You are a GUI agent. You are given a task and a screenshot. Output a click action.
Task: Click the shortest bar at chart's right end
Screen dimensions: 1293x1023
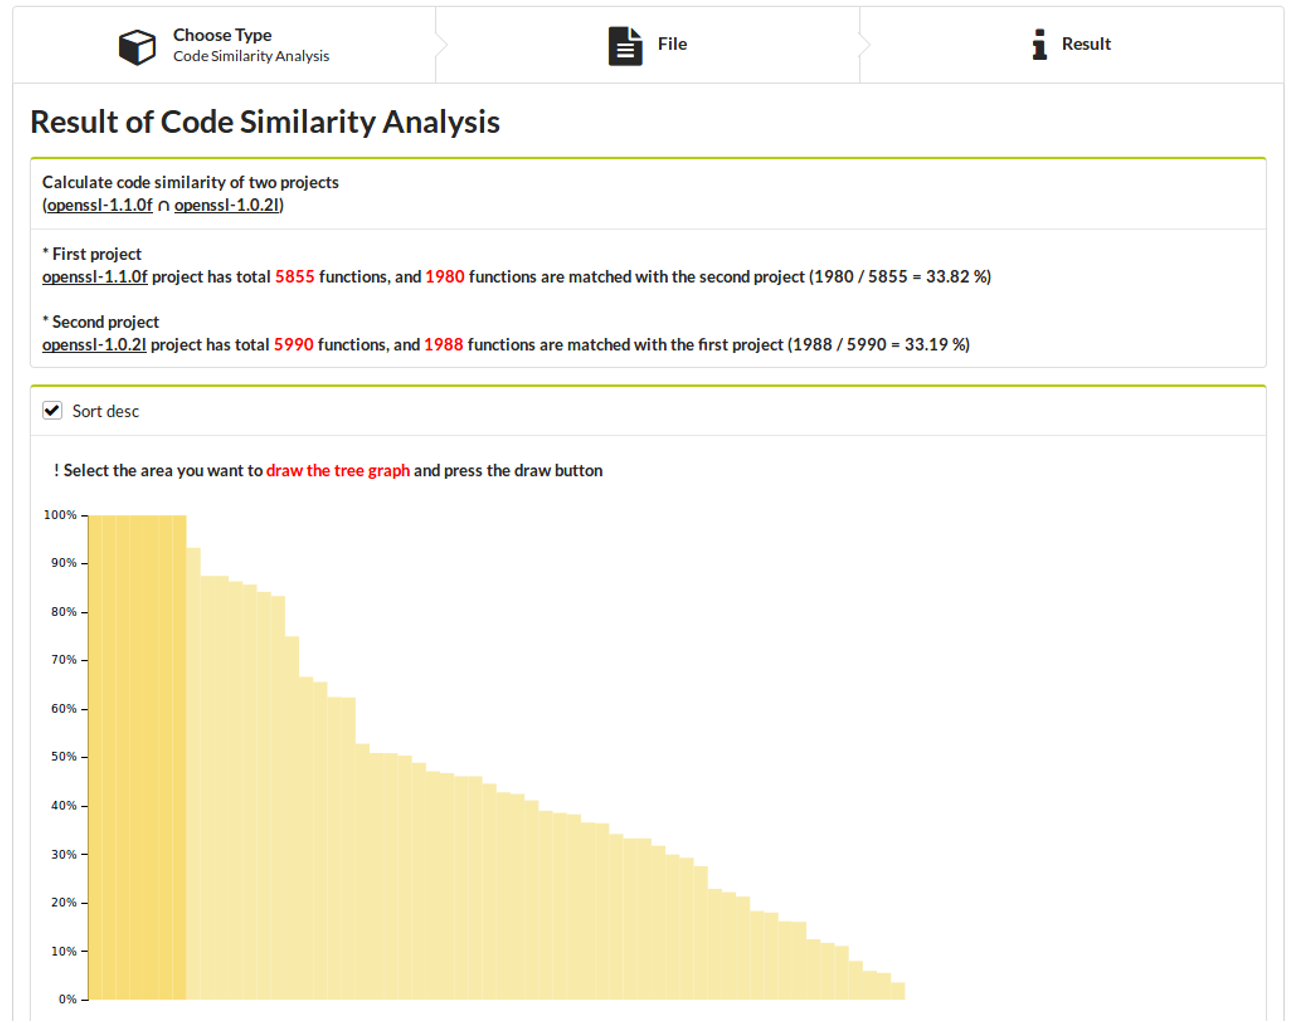click(x=898, y=991)
